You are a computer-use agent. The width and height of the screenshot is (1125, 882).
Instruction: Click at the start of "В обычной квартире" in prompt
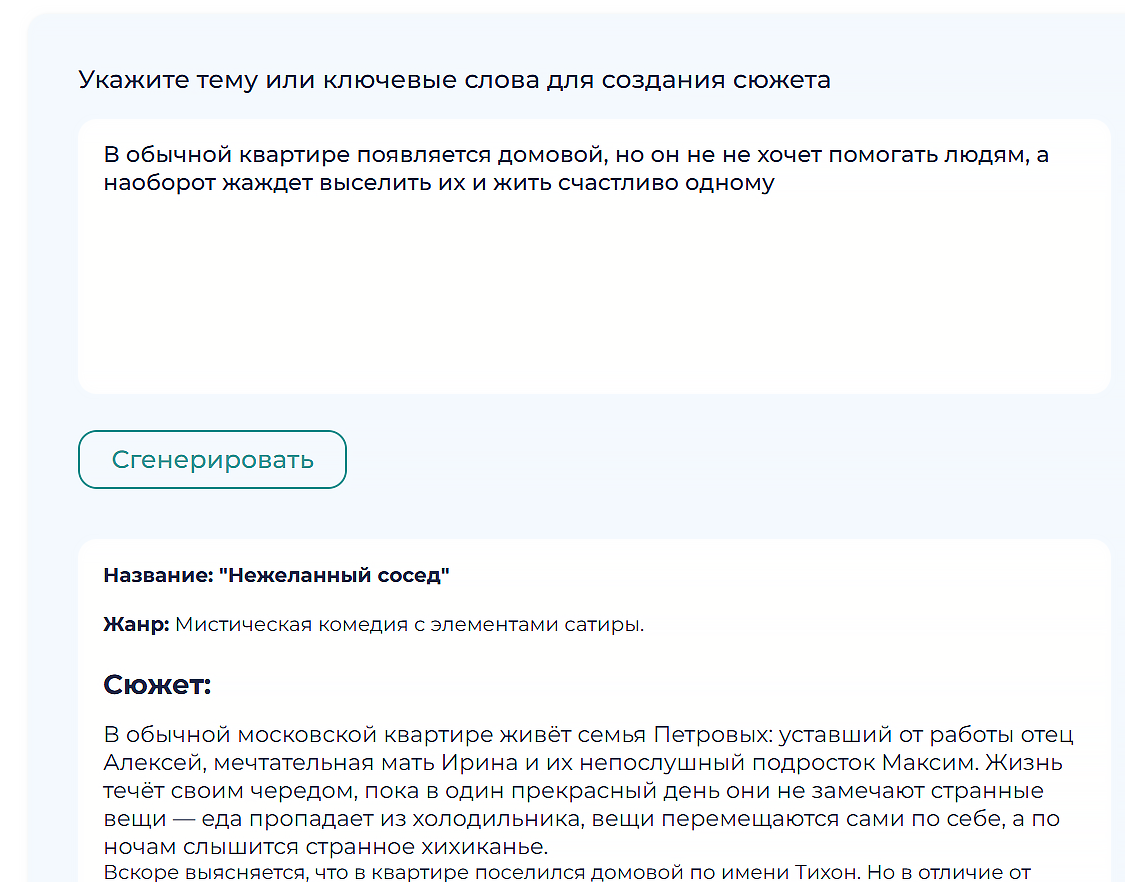point(106,155)
